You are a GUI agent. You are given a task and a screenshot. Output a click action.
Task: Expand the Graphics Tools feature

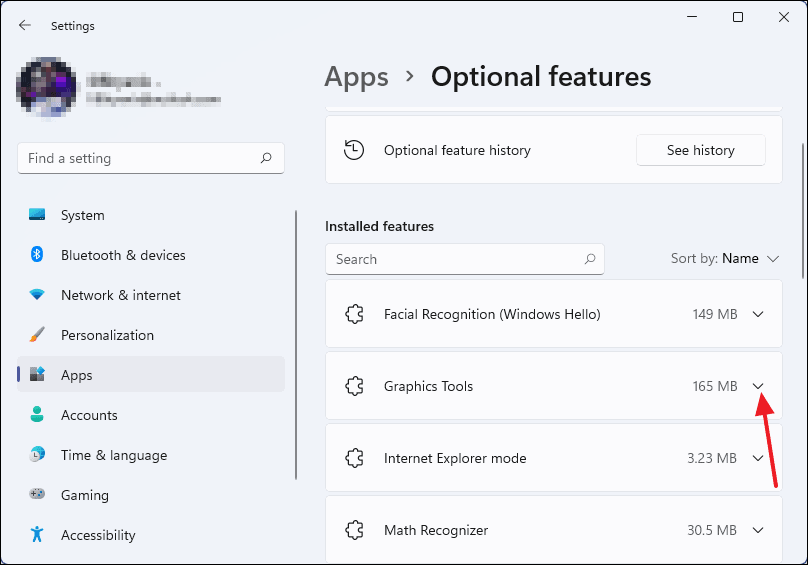click(x=758, y=386)
